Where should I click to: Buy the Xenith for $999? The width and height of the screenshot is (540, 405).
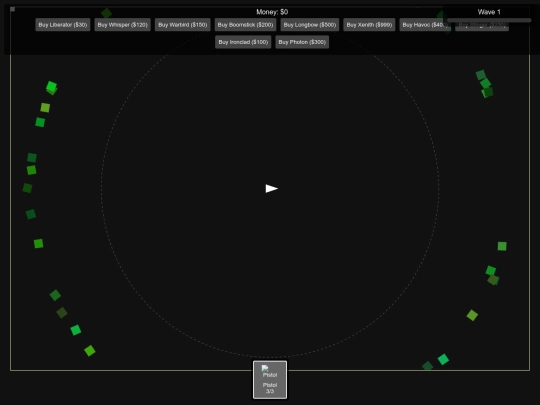(369, 25)
